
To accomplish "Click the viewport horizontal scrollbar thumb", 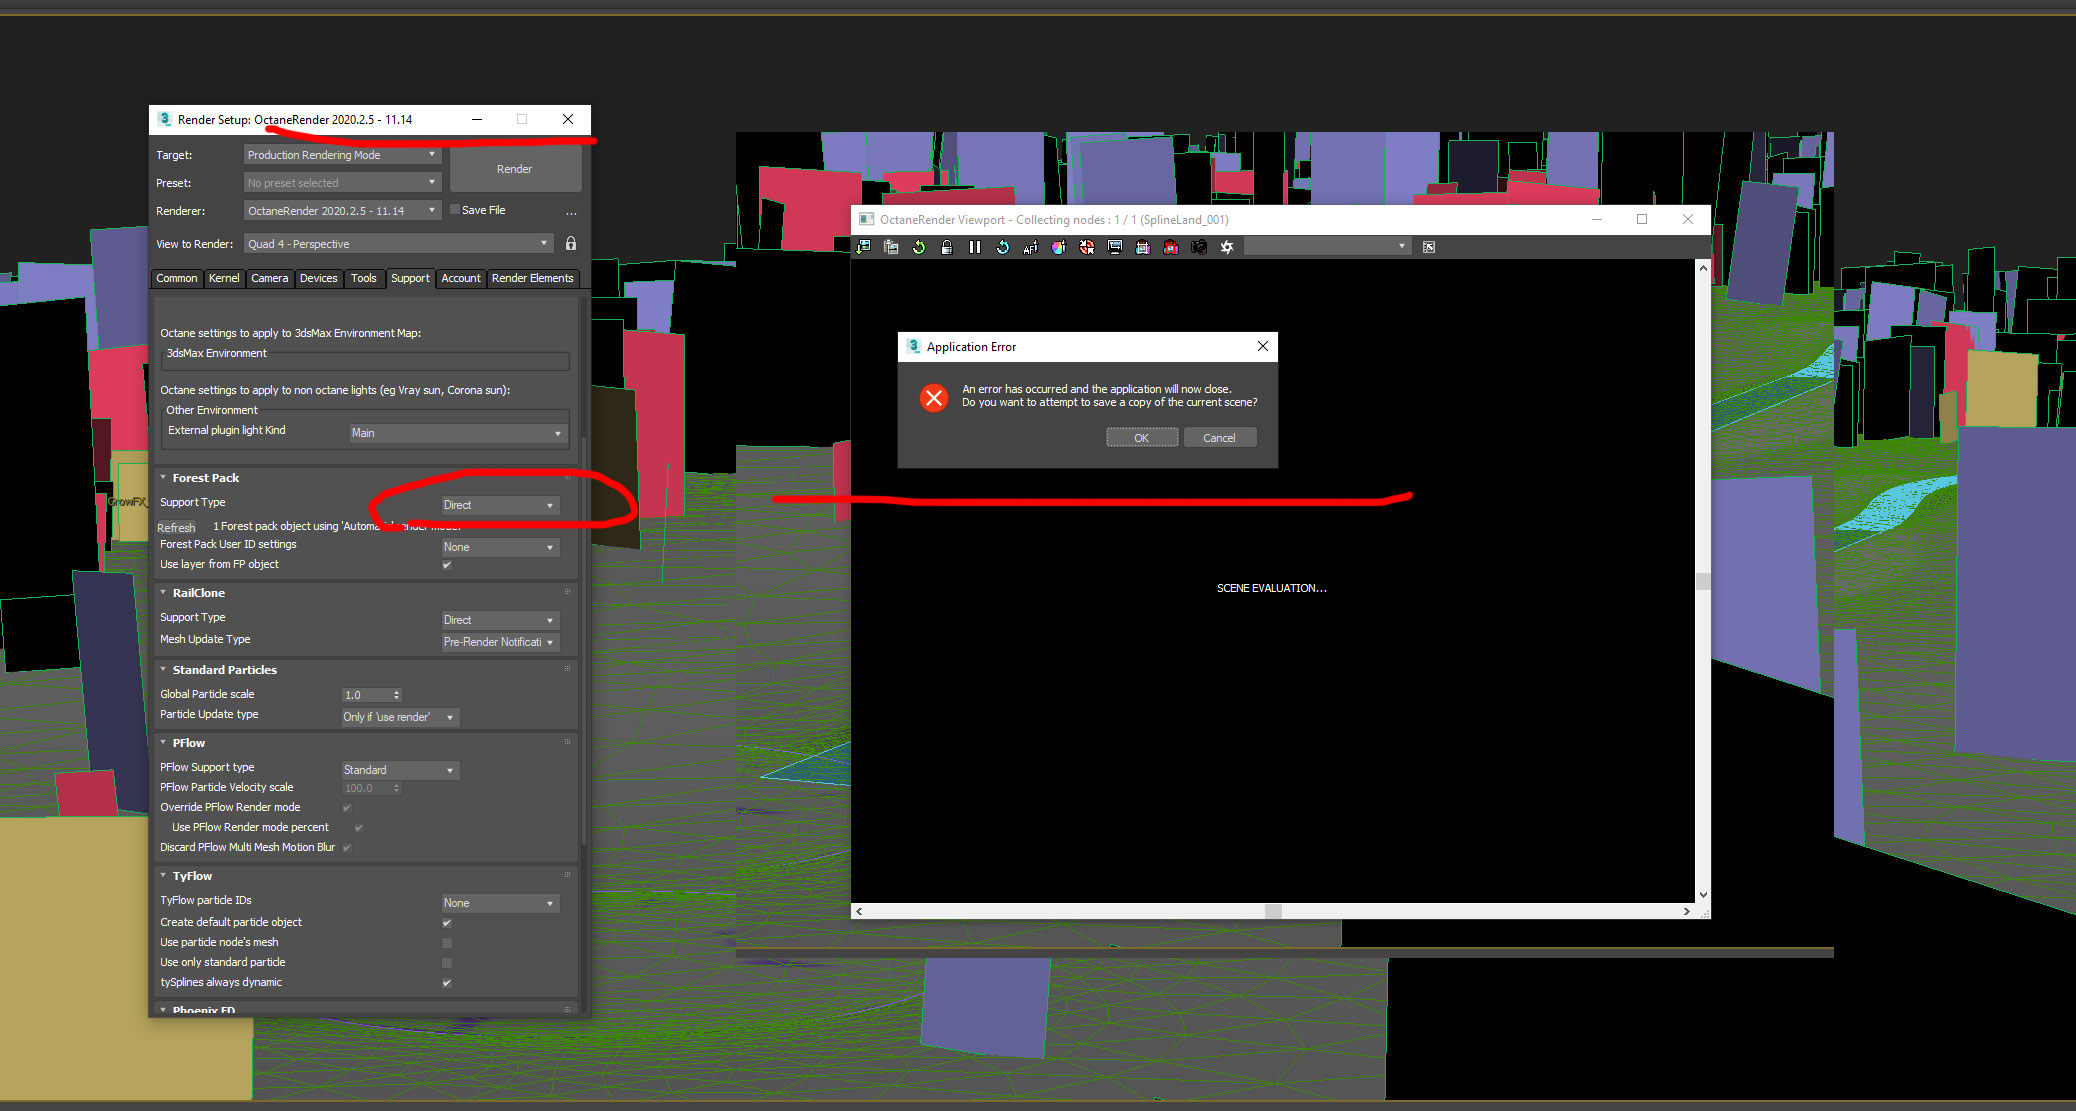I will (x=1273, y=911).
